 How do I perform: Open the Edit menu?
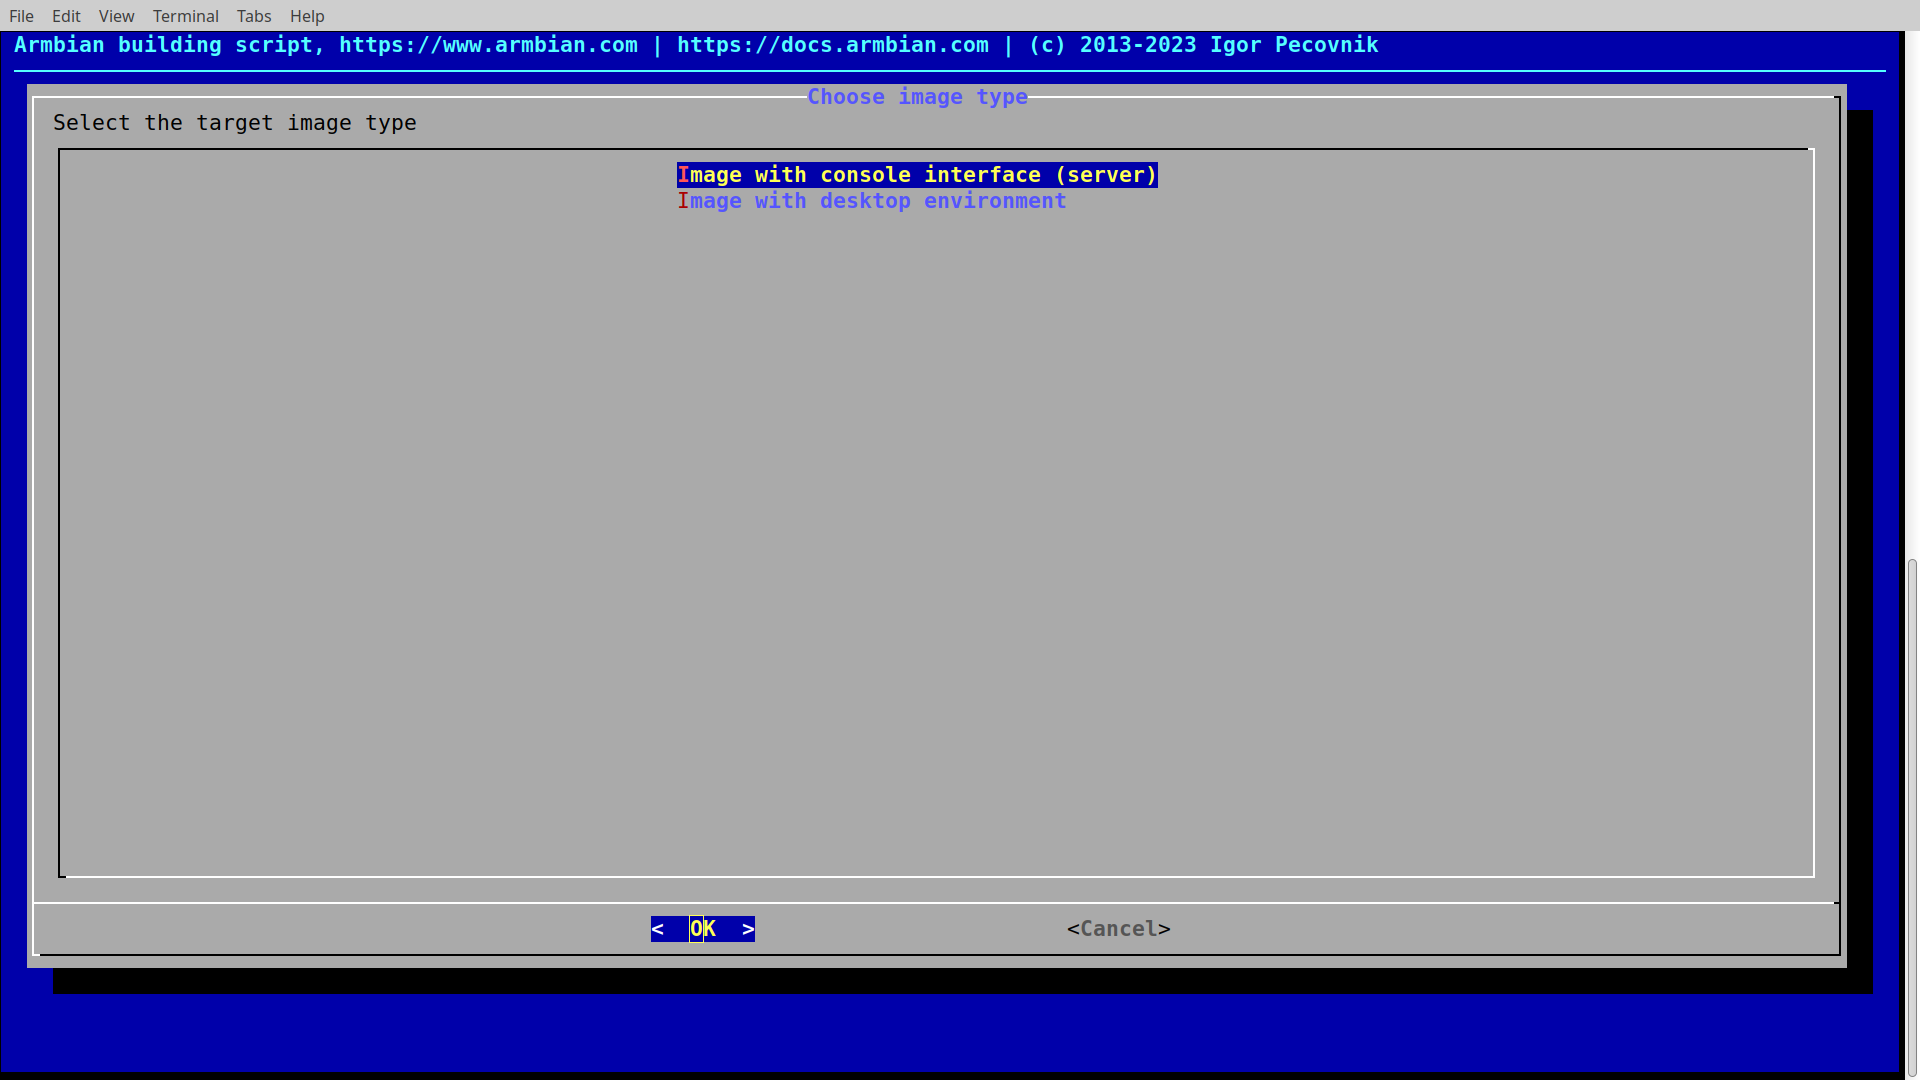tap(65, 15)
